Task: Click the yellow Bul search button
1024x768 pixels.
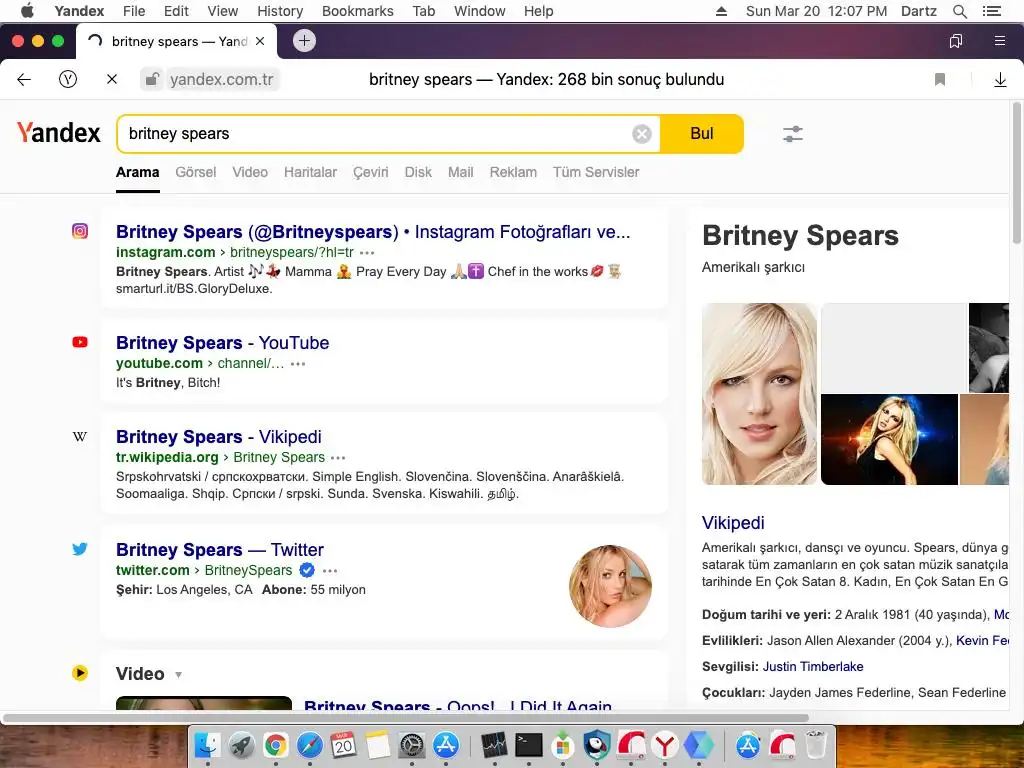Action: pos(701,134)
